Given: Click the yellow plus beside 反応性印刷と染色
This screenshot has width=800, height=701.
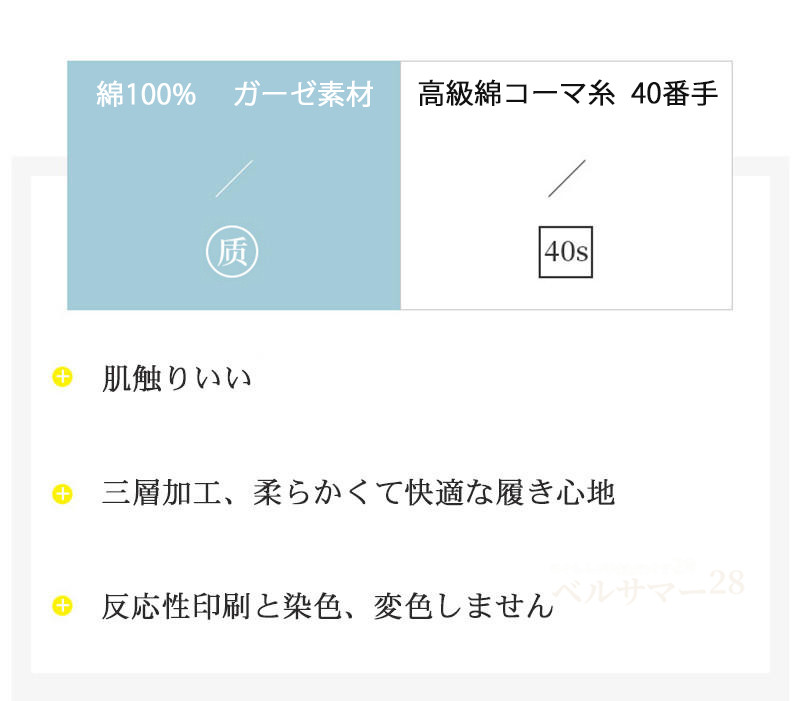Looking at the screenshot, I should point(63,605).
